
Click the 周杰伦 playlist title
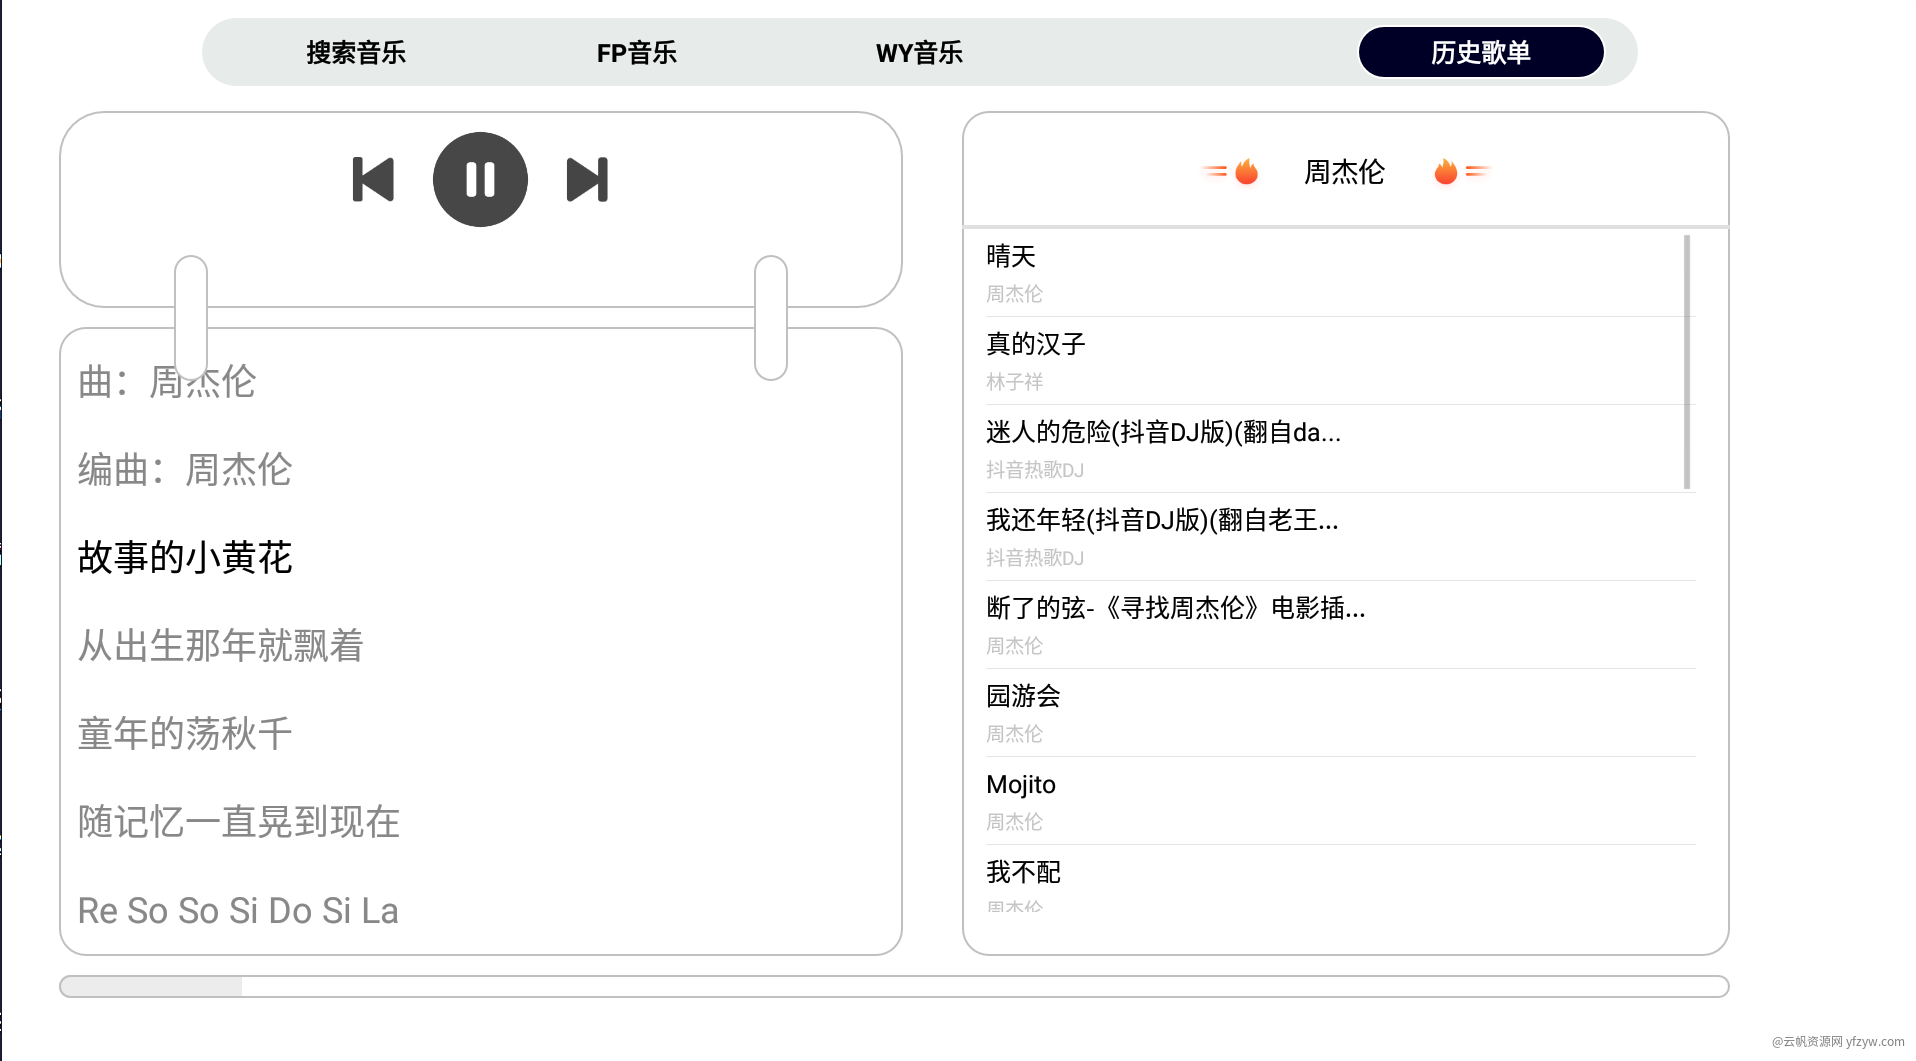[1344, 172]
